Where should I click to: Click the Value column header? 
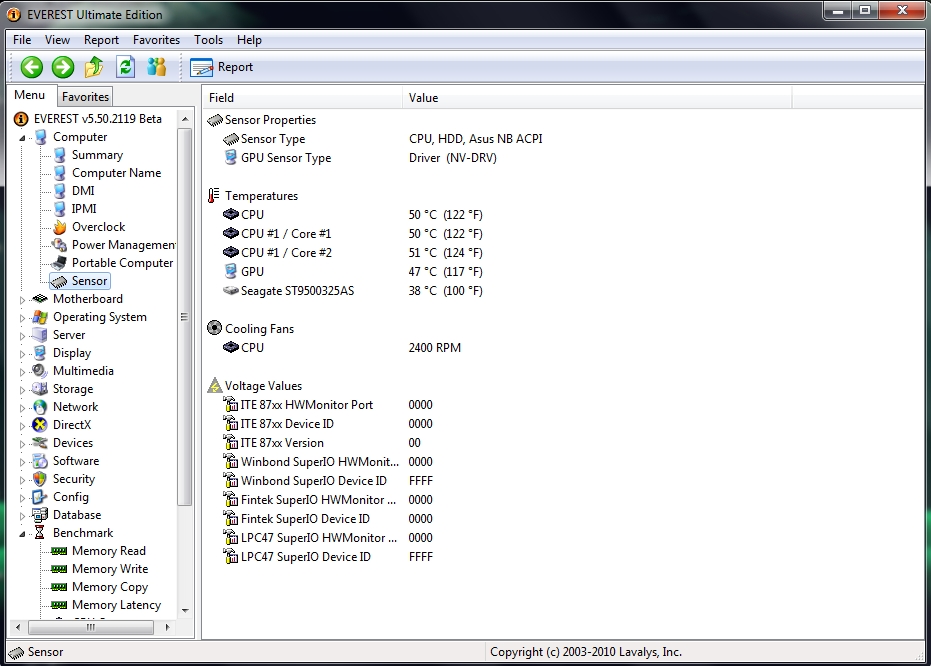click(x=597, y=98)
